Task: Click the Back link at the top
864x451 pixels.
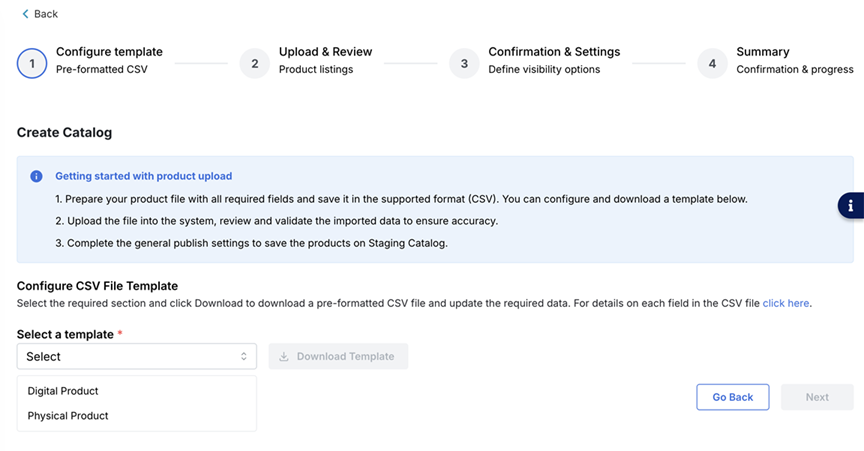Action: tap(45, 14)
